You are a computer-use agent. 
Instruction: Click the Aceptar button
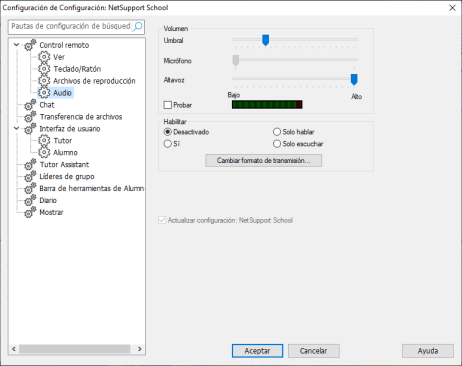point(257,351)
